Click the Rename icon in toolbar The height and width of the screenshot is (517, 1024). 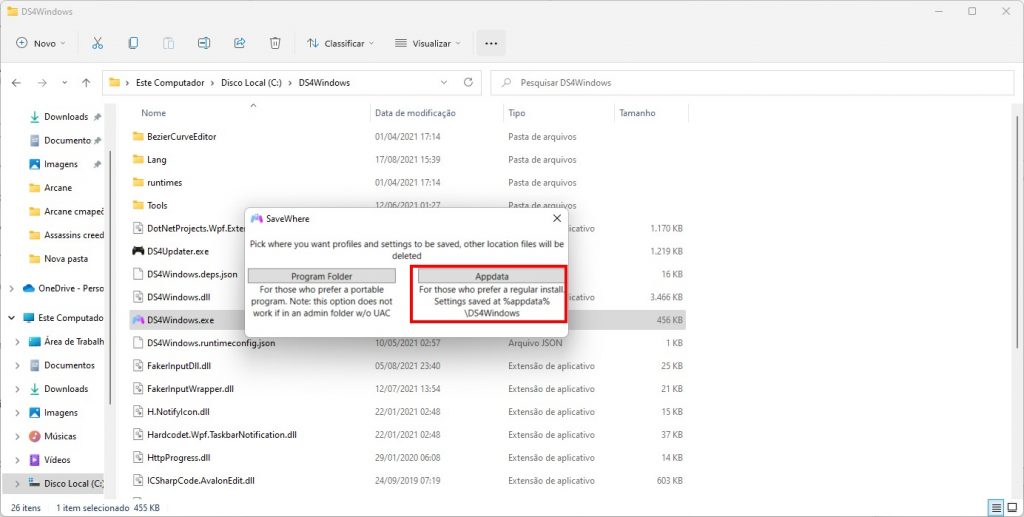point(204,43)
